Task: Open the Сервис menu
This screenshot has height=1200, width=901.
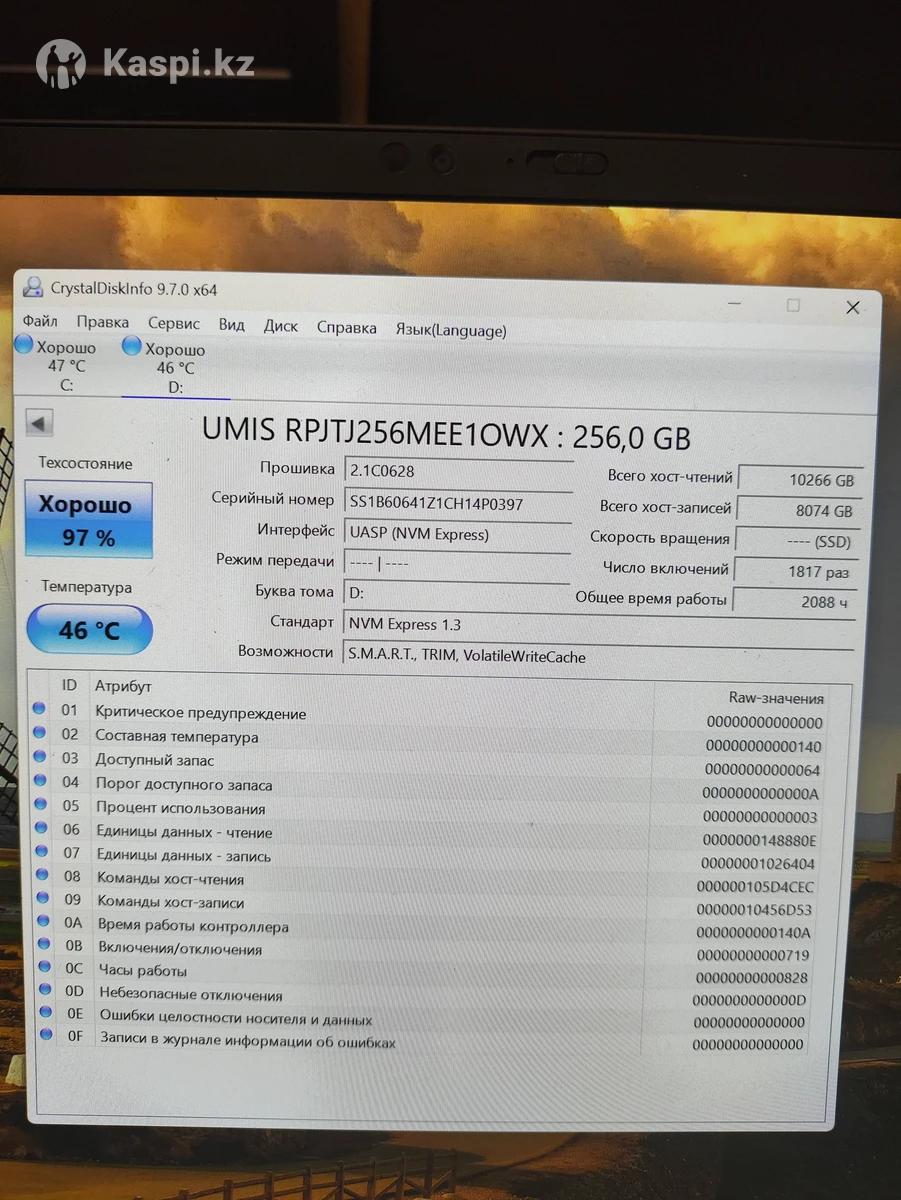Action: (174, 324)
